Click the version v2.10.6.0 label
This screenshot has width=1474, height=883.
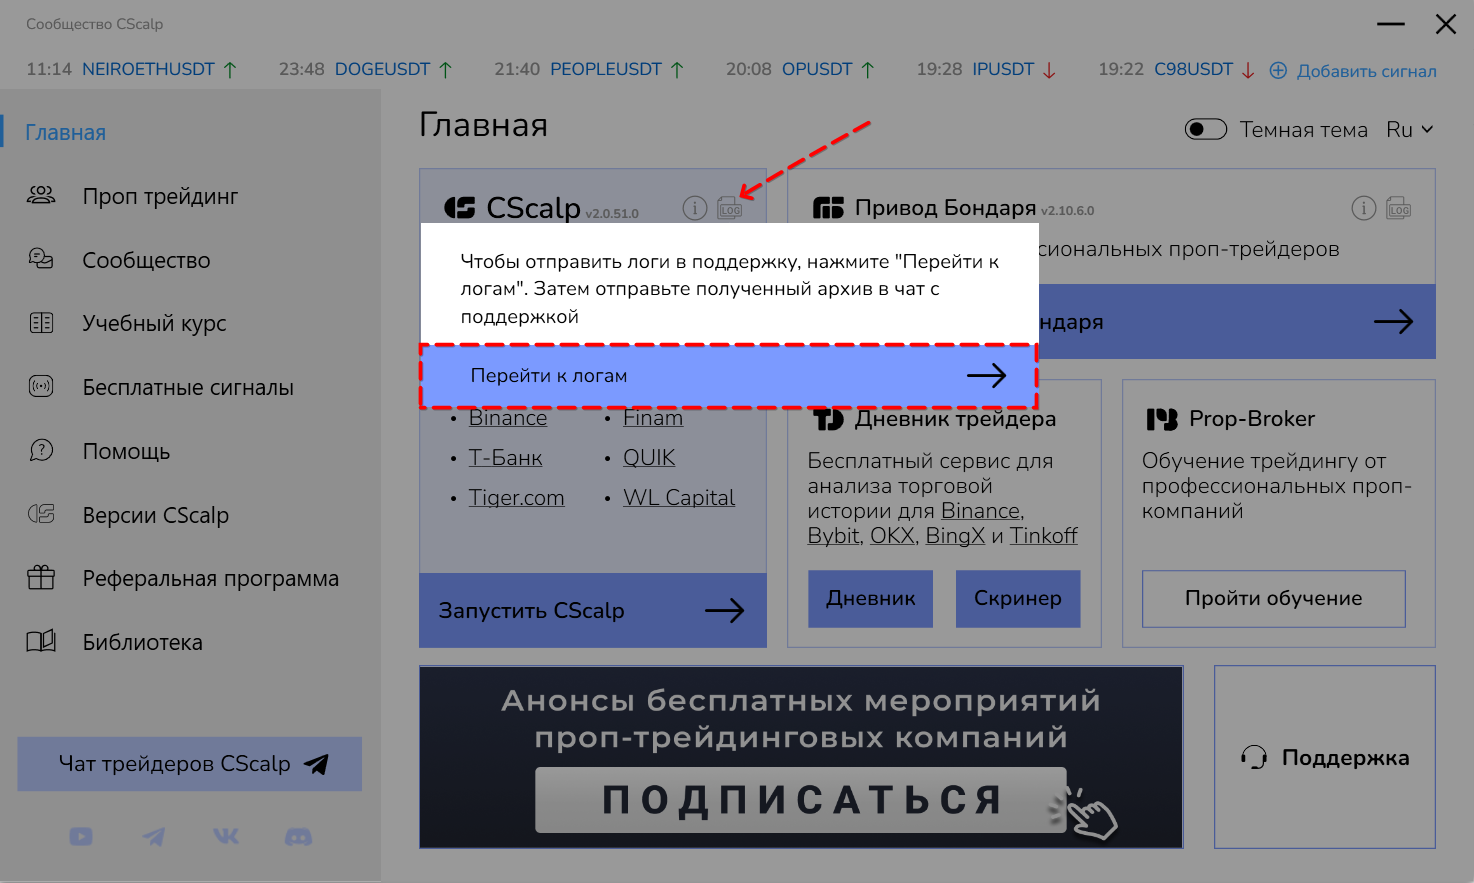(1068, 211)
